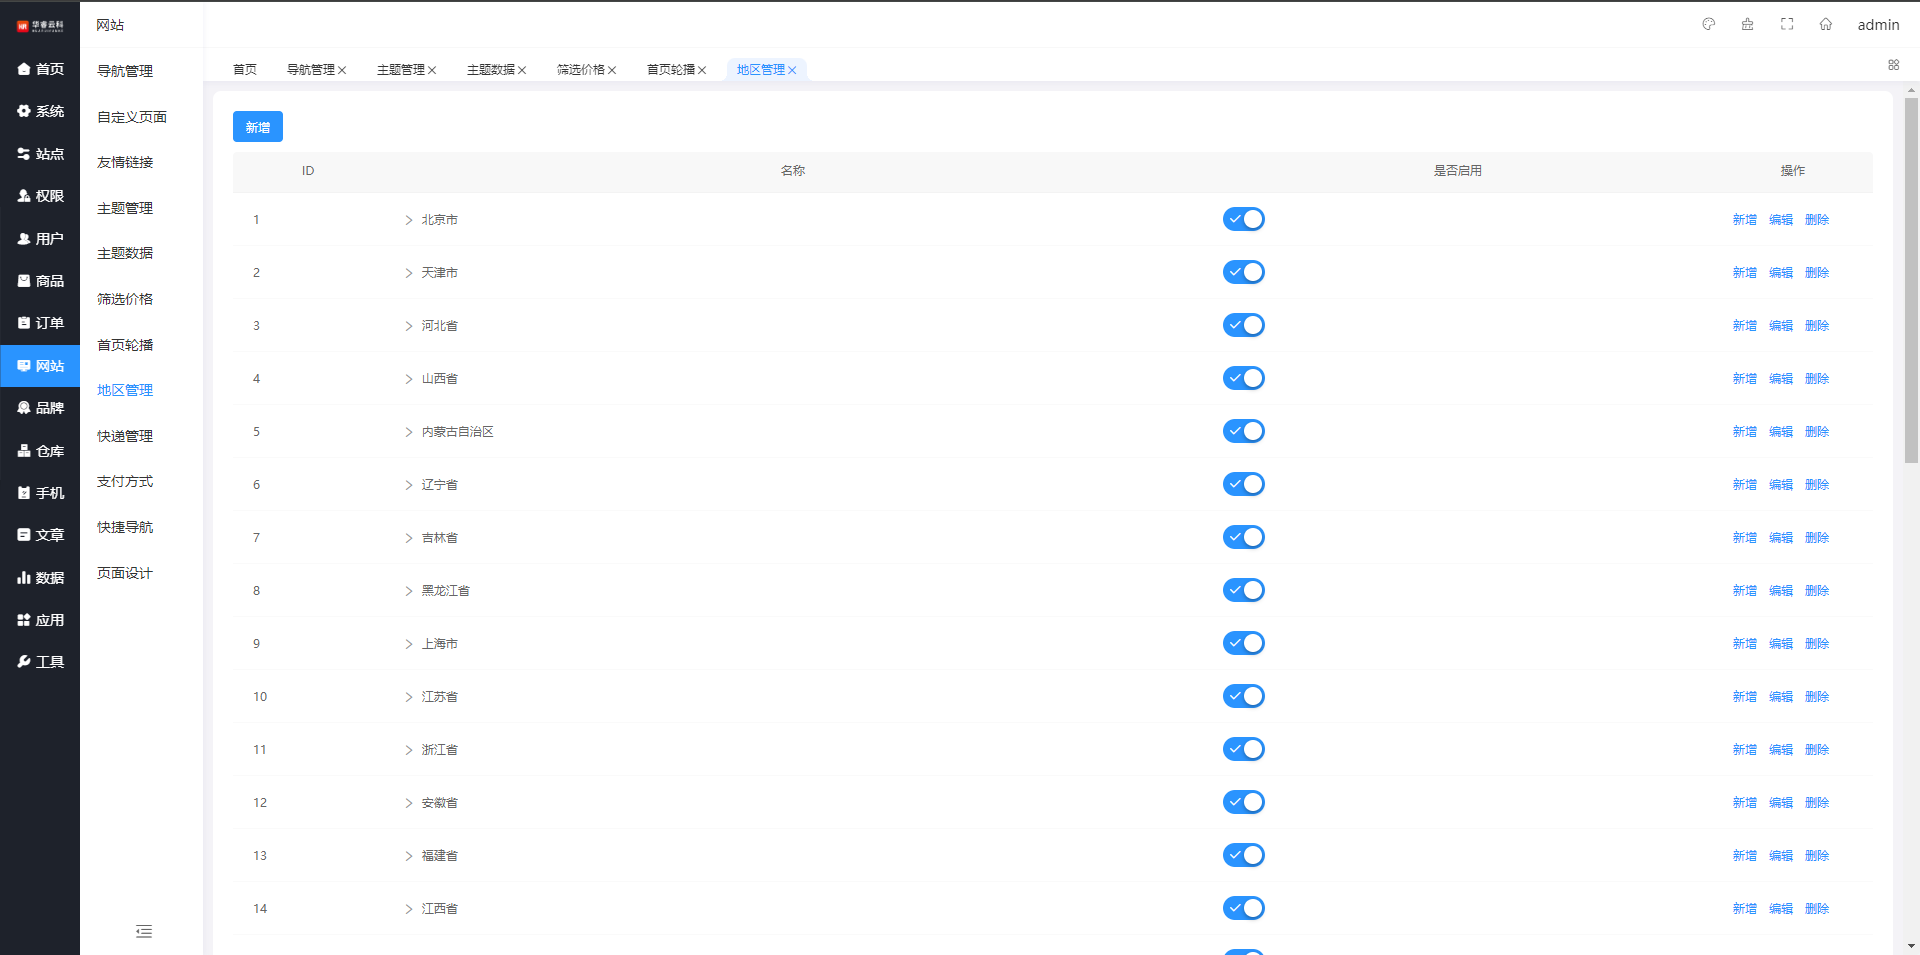
Task: Close the 导航管理 tab
Action: pyautogui.click(x=342, y=70)
